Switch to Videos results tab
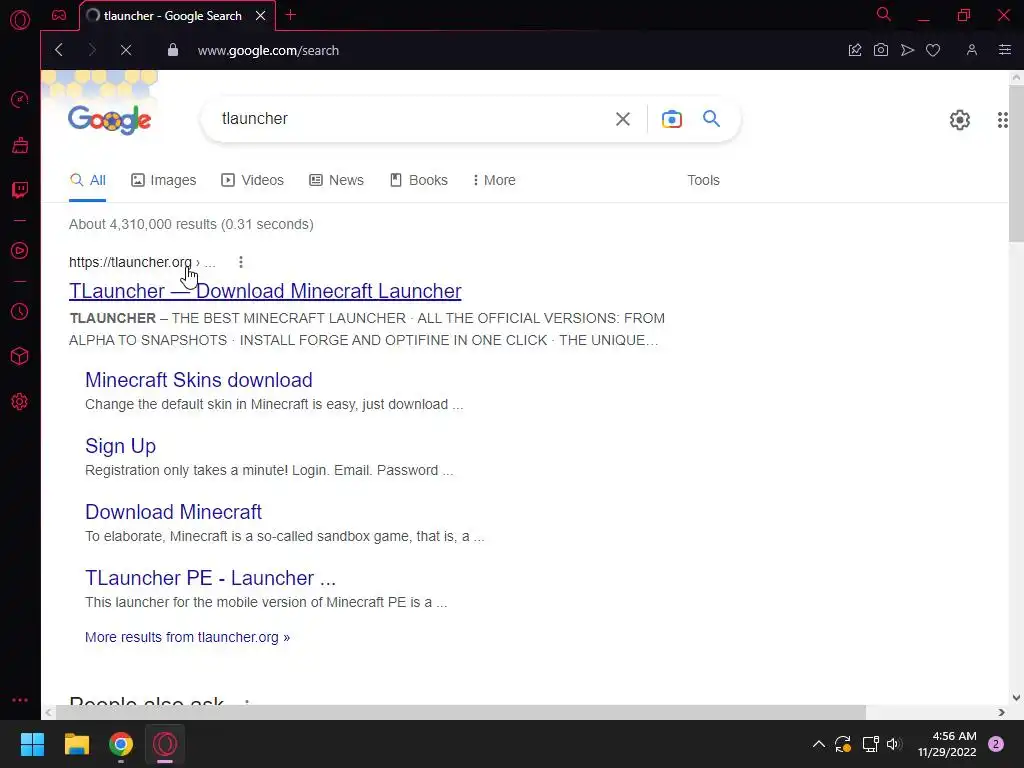The height and width of the screenshot is (768, 1024). click(252, 180)
